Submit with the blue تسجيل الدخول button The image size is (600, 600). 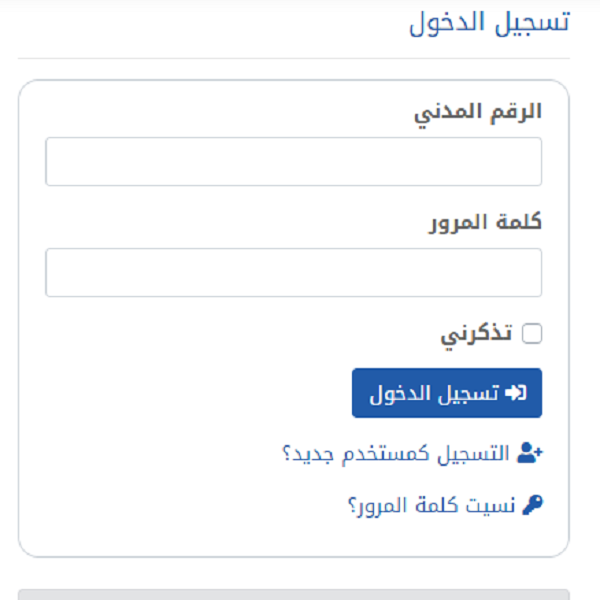pos(447,393)
